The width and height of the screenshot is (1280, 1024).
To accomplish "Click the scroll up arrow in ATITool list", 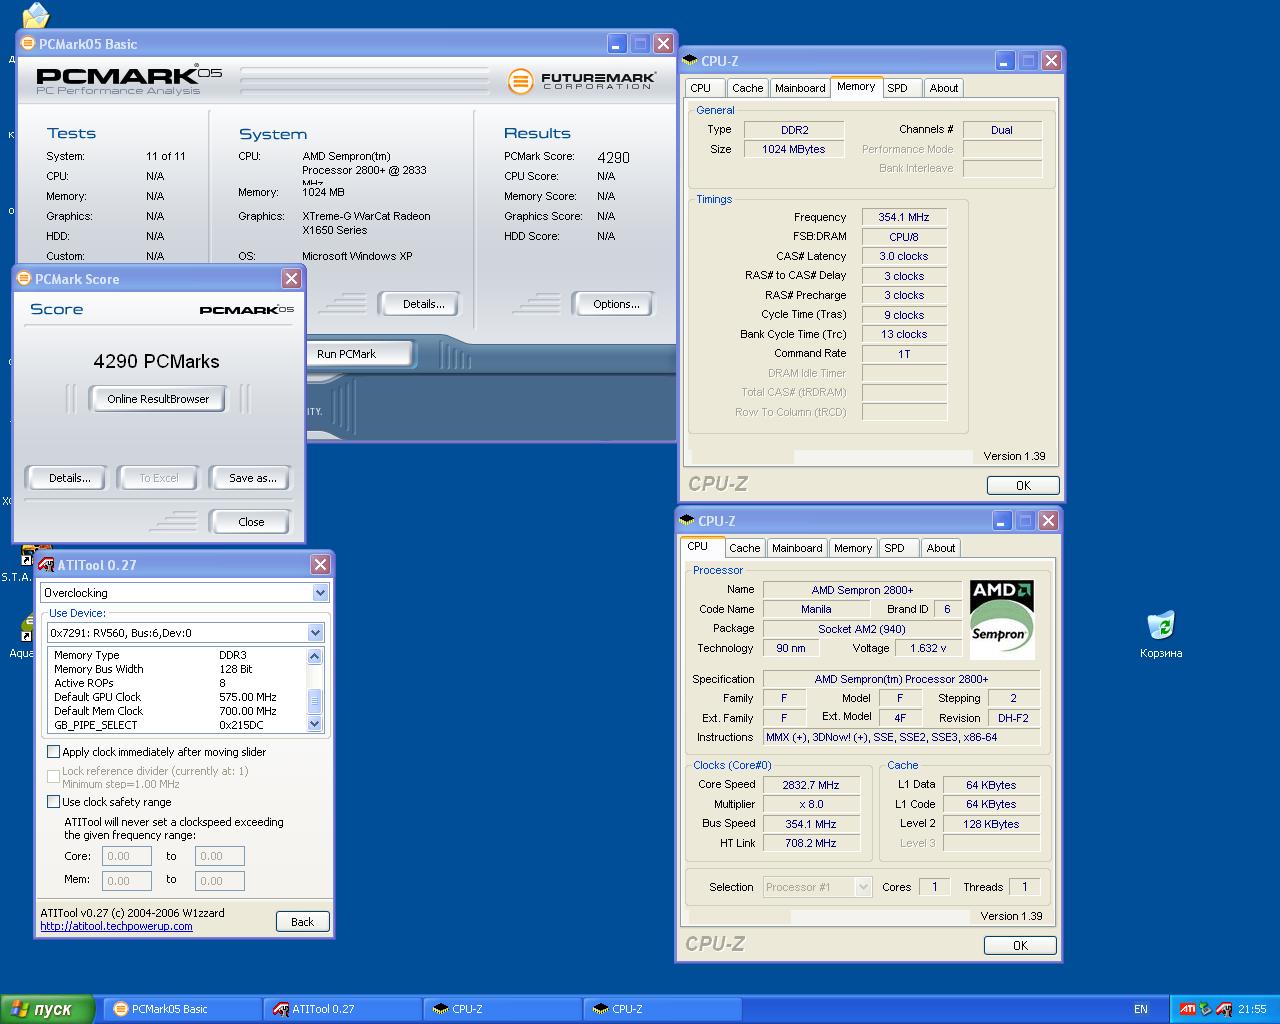I will coord(315,656).
